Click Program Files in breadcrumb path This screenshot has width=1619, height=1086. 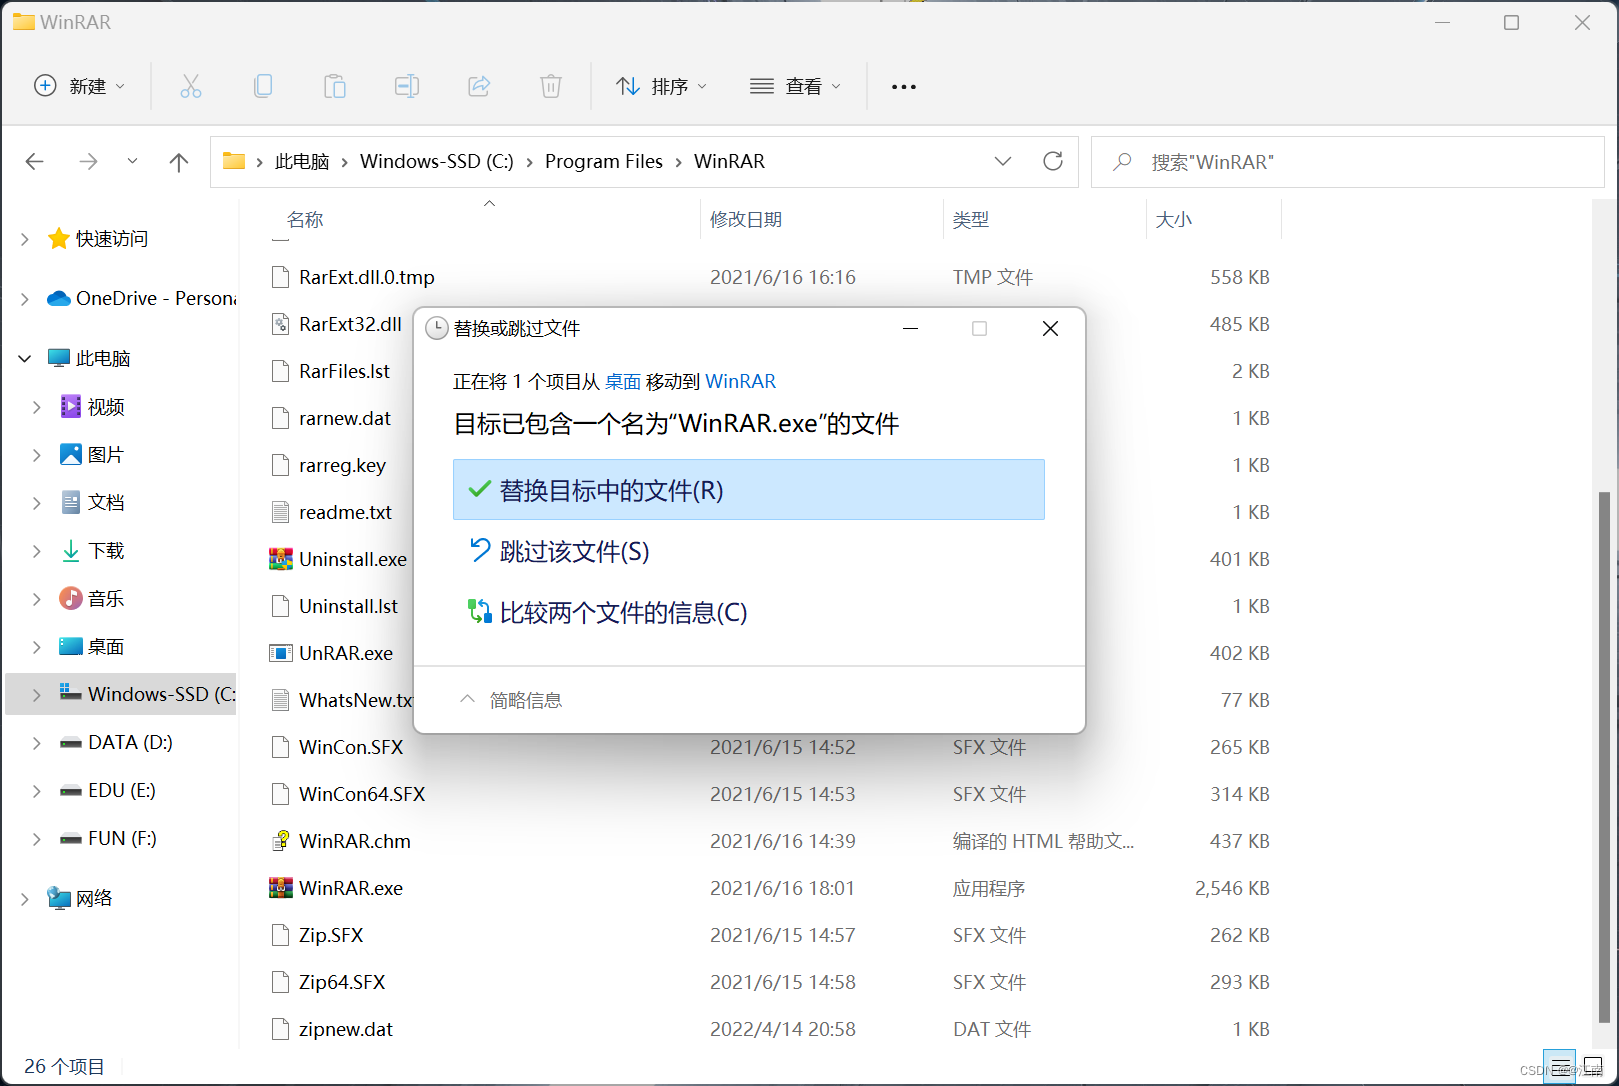tap(604, 161)
